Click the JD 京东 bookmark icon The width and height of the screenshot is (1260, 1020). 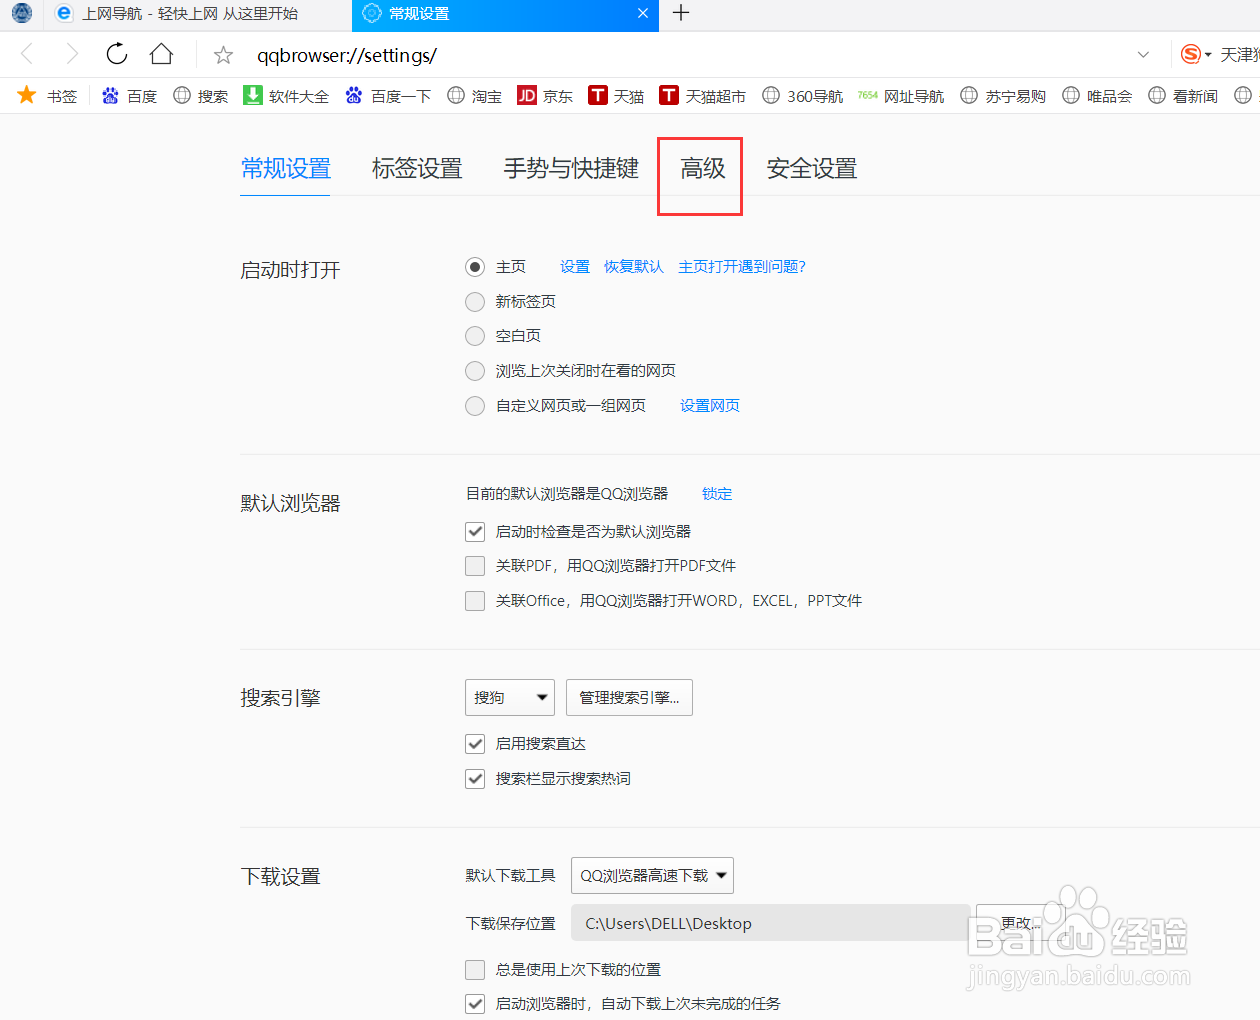tap(527, 95)
